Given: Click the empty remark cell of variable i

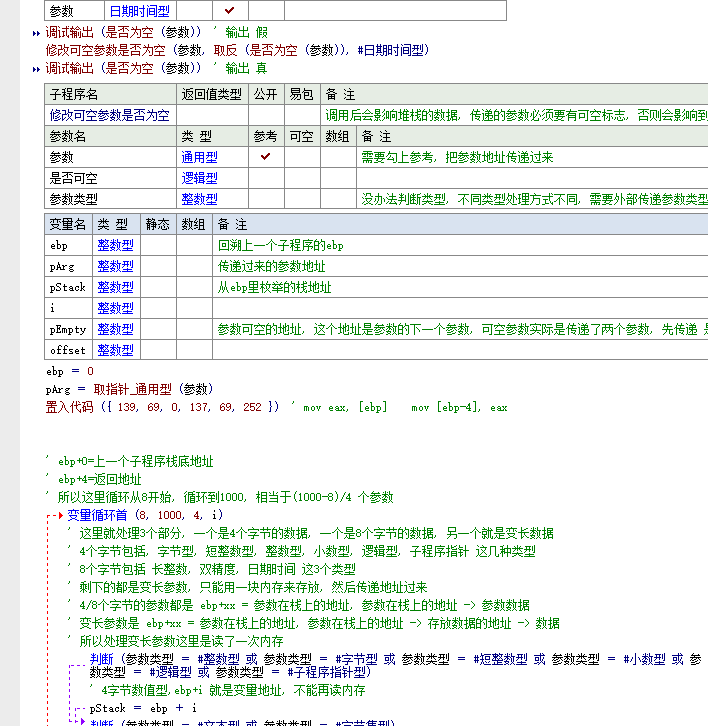Looking at the screenshot, I should click(460, 308).
